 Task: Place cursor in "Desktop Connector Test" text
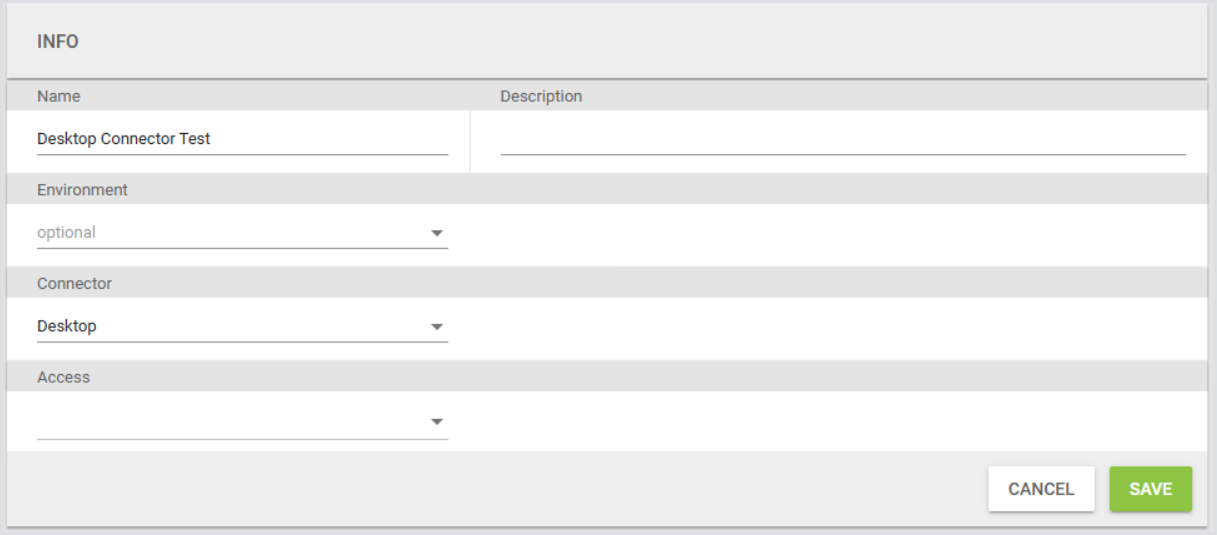point(124,140)
